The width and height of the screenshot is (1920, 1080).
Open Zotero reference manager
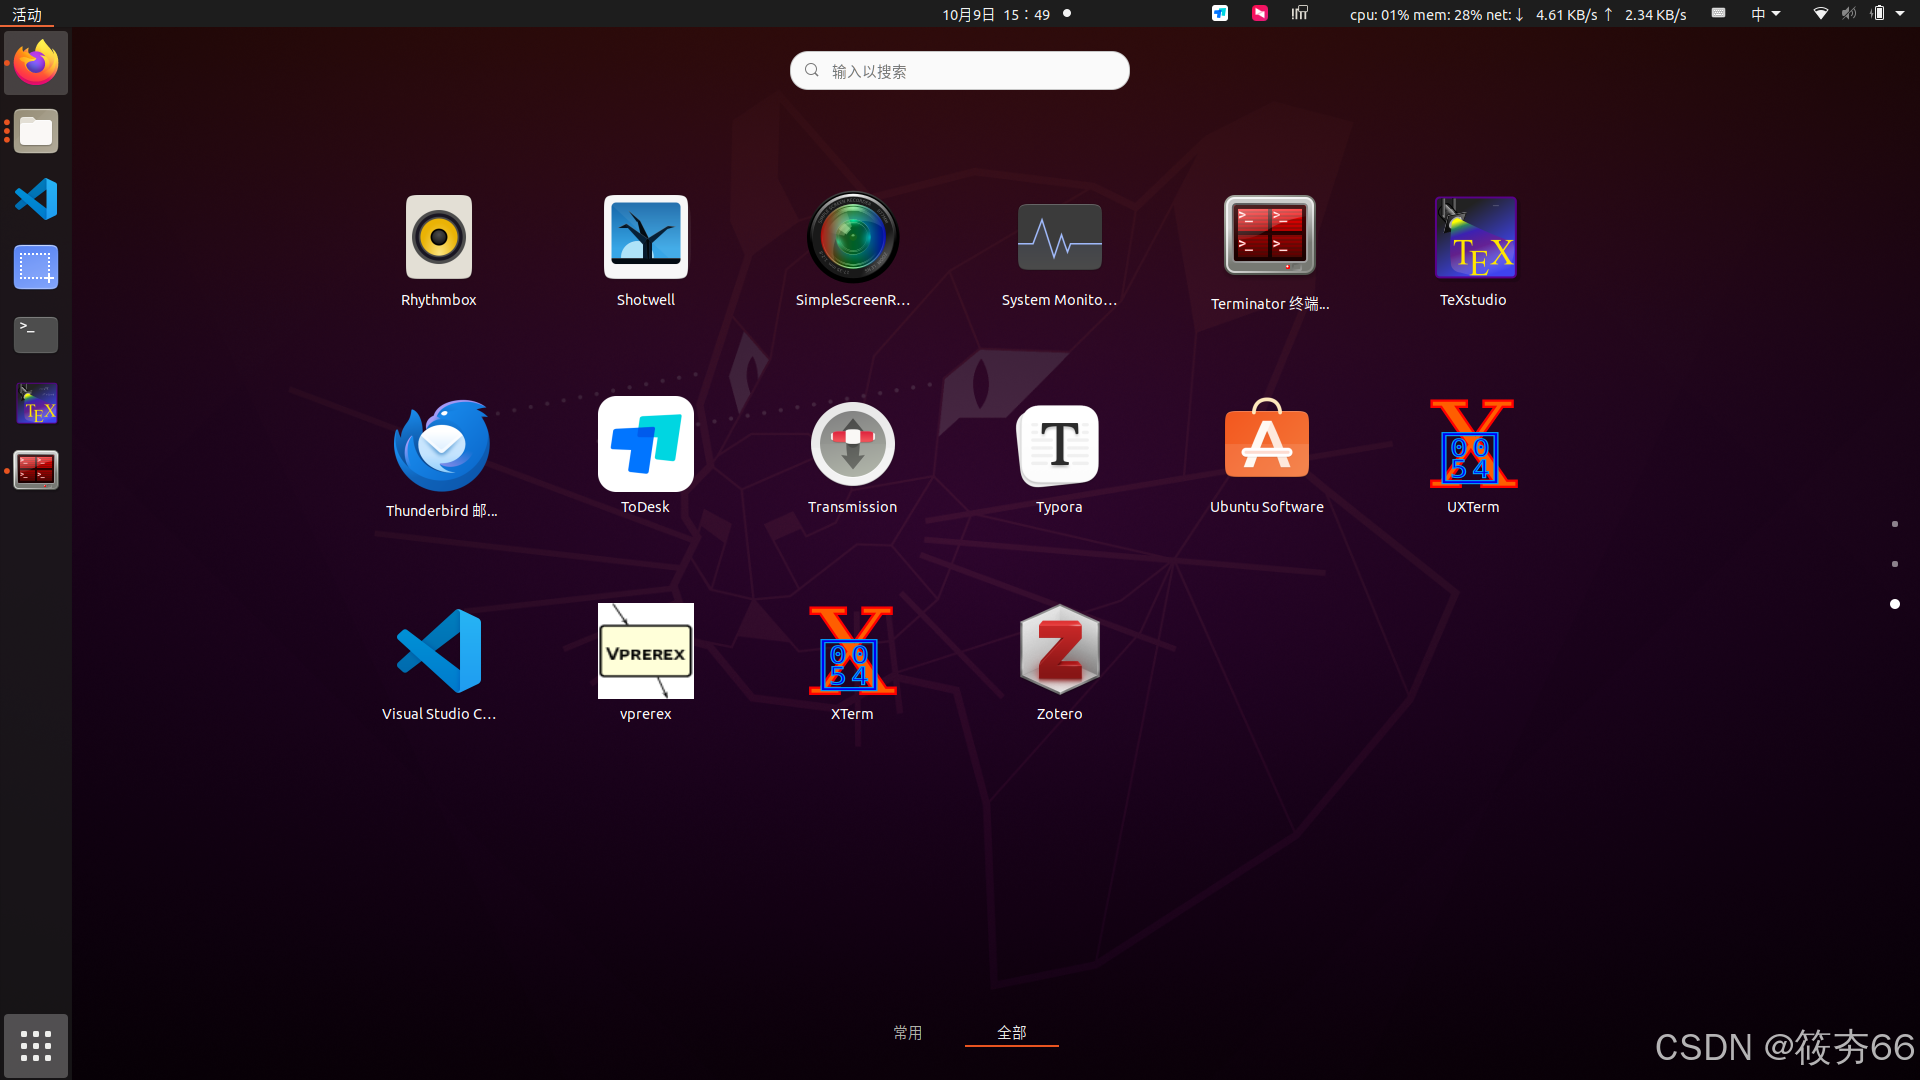pos(1059,652)
